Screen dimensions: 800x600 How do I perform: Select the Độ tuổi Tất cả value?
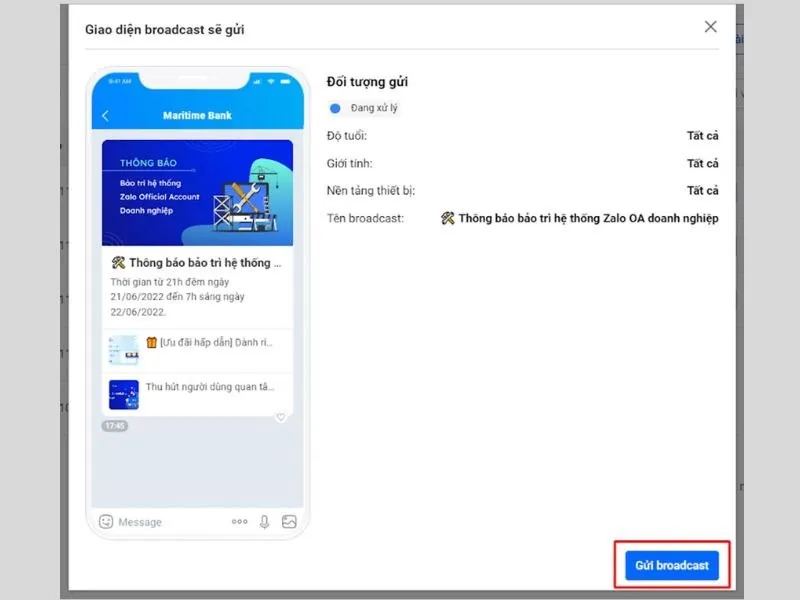703,136
